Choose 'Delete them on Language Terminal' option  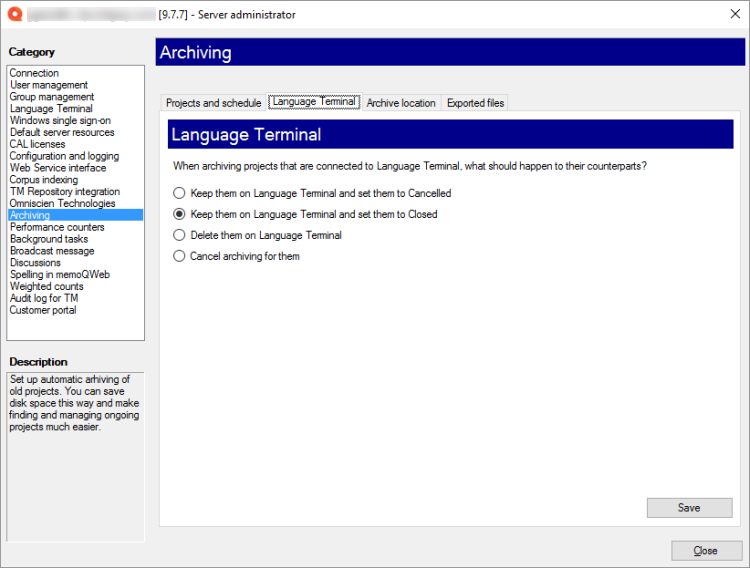[257, 235]
